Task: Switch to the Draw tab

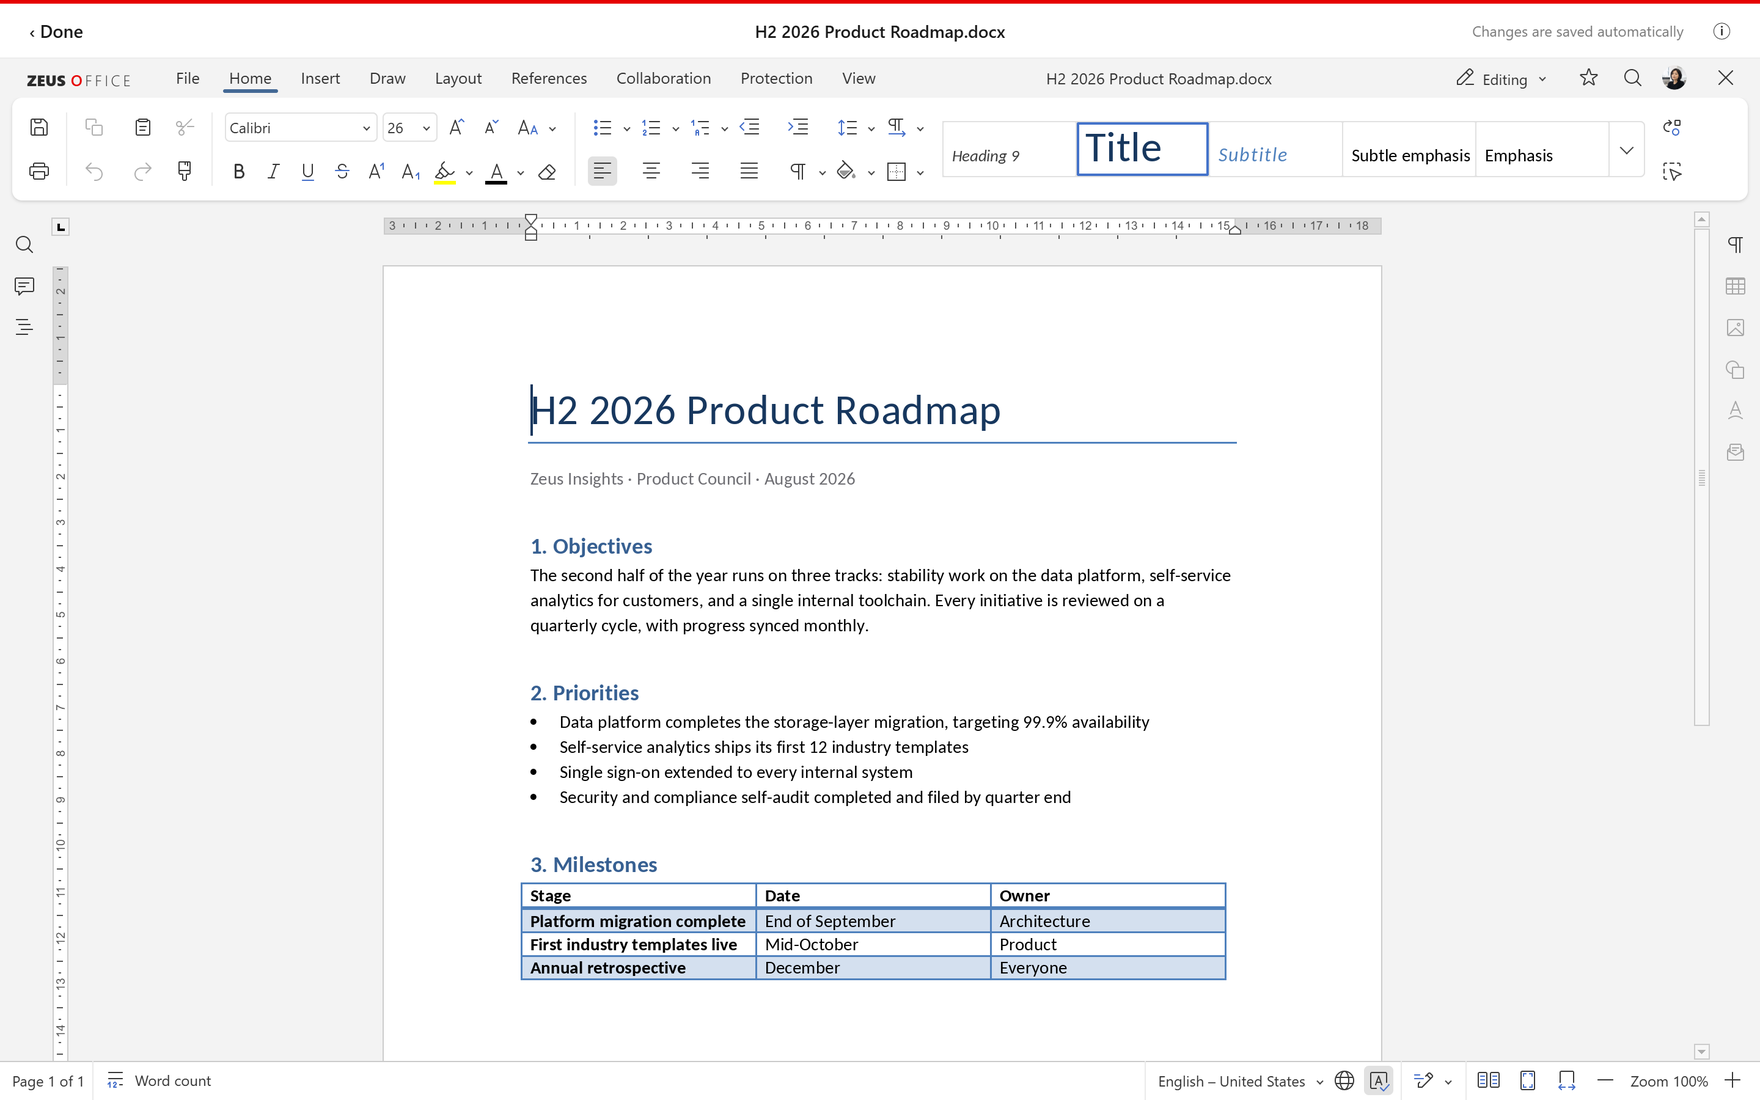Action: tap(387, 78)
